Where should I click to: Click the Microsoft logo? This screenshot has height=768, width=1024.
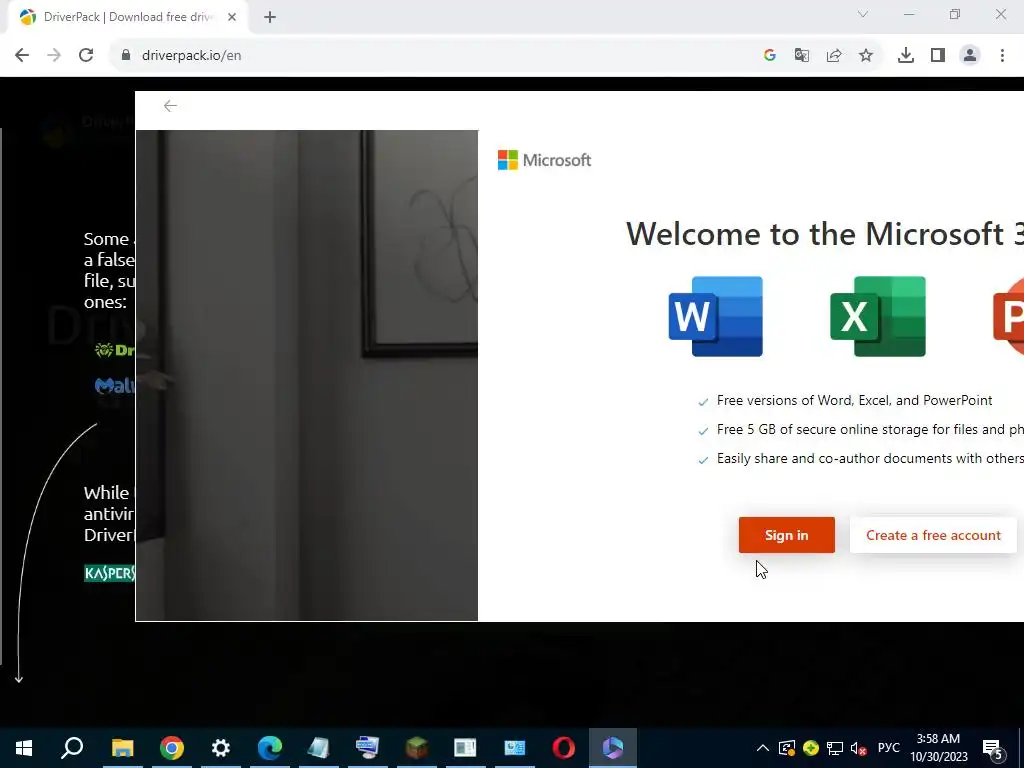544,160
